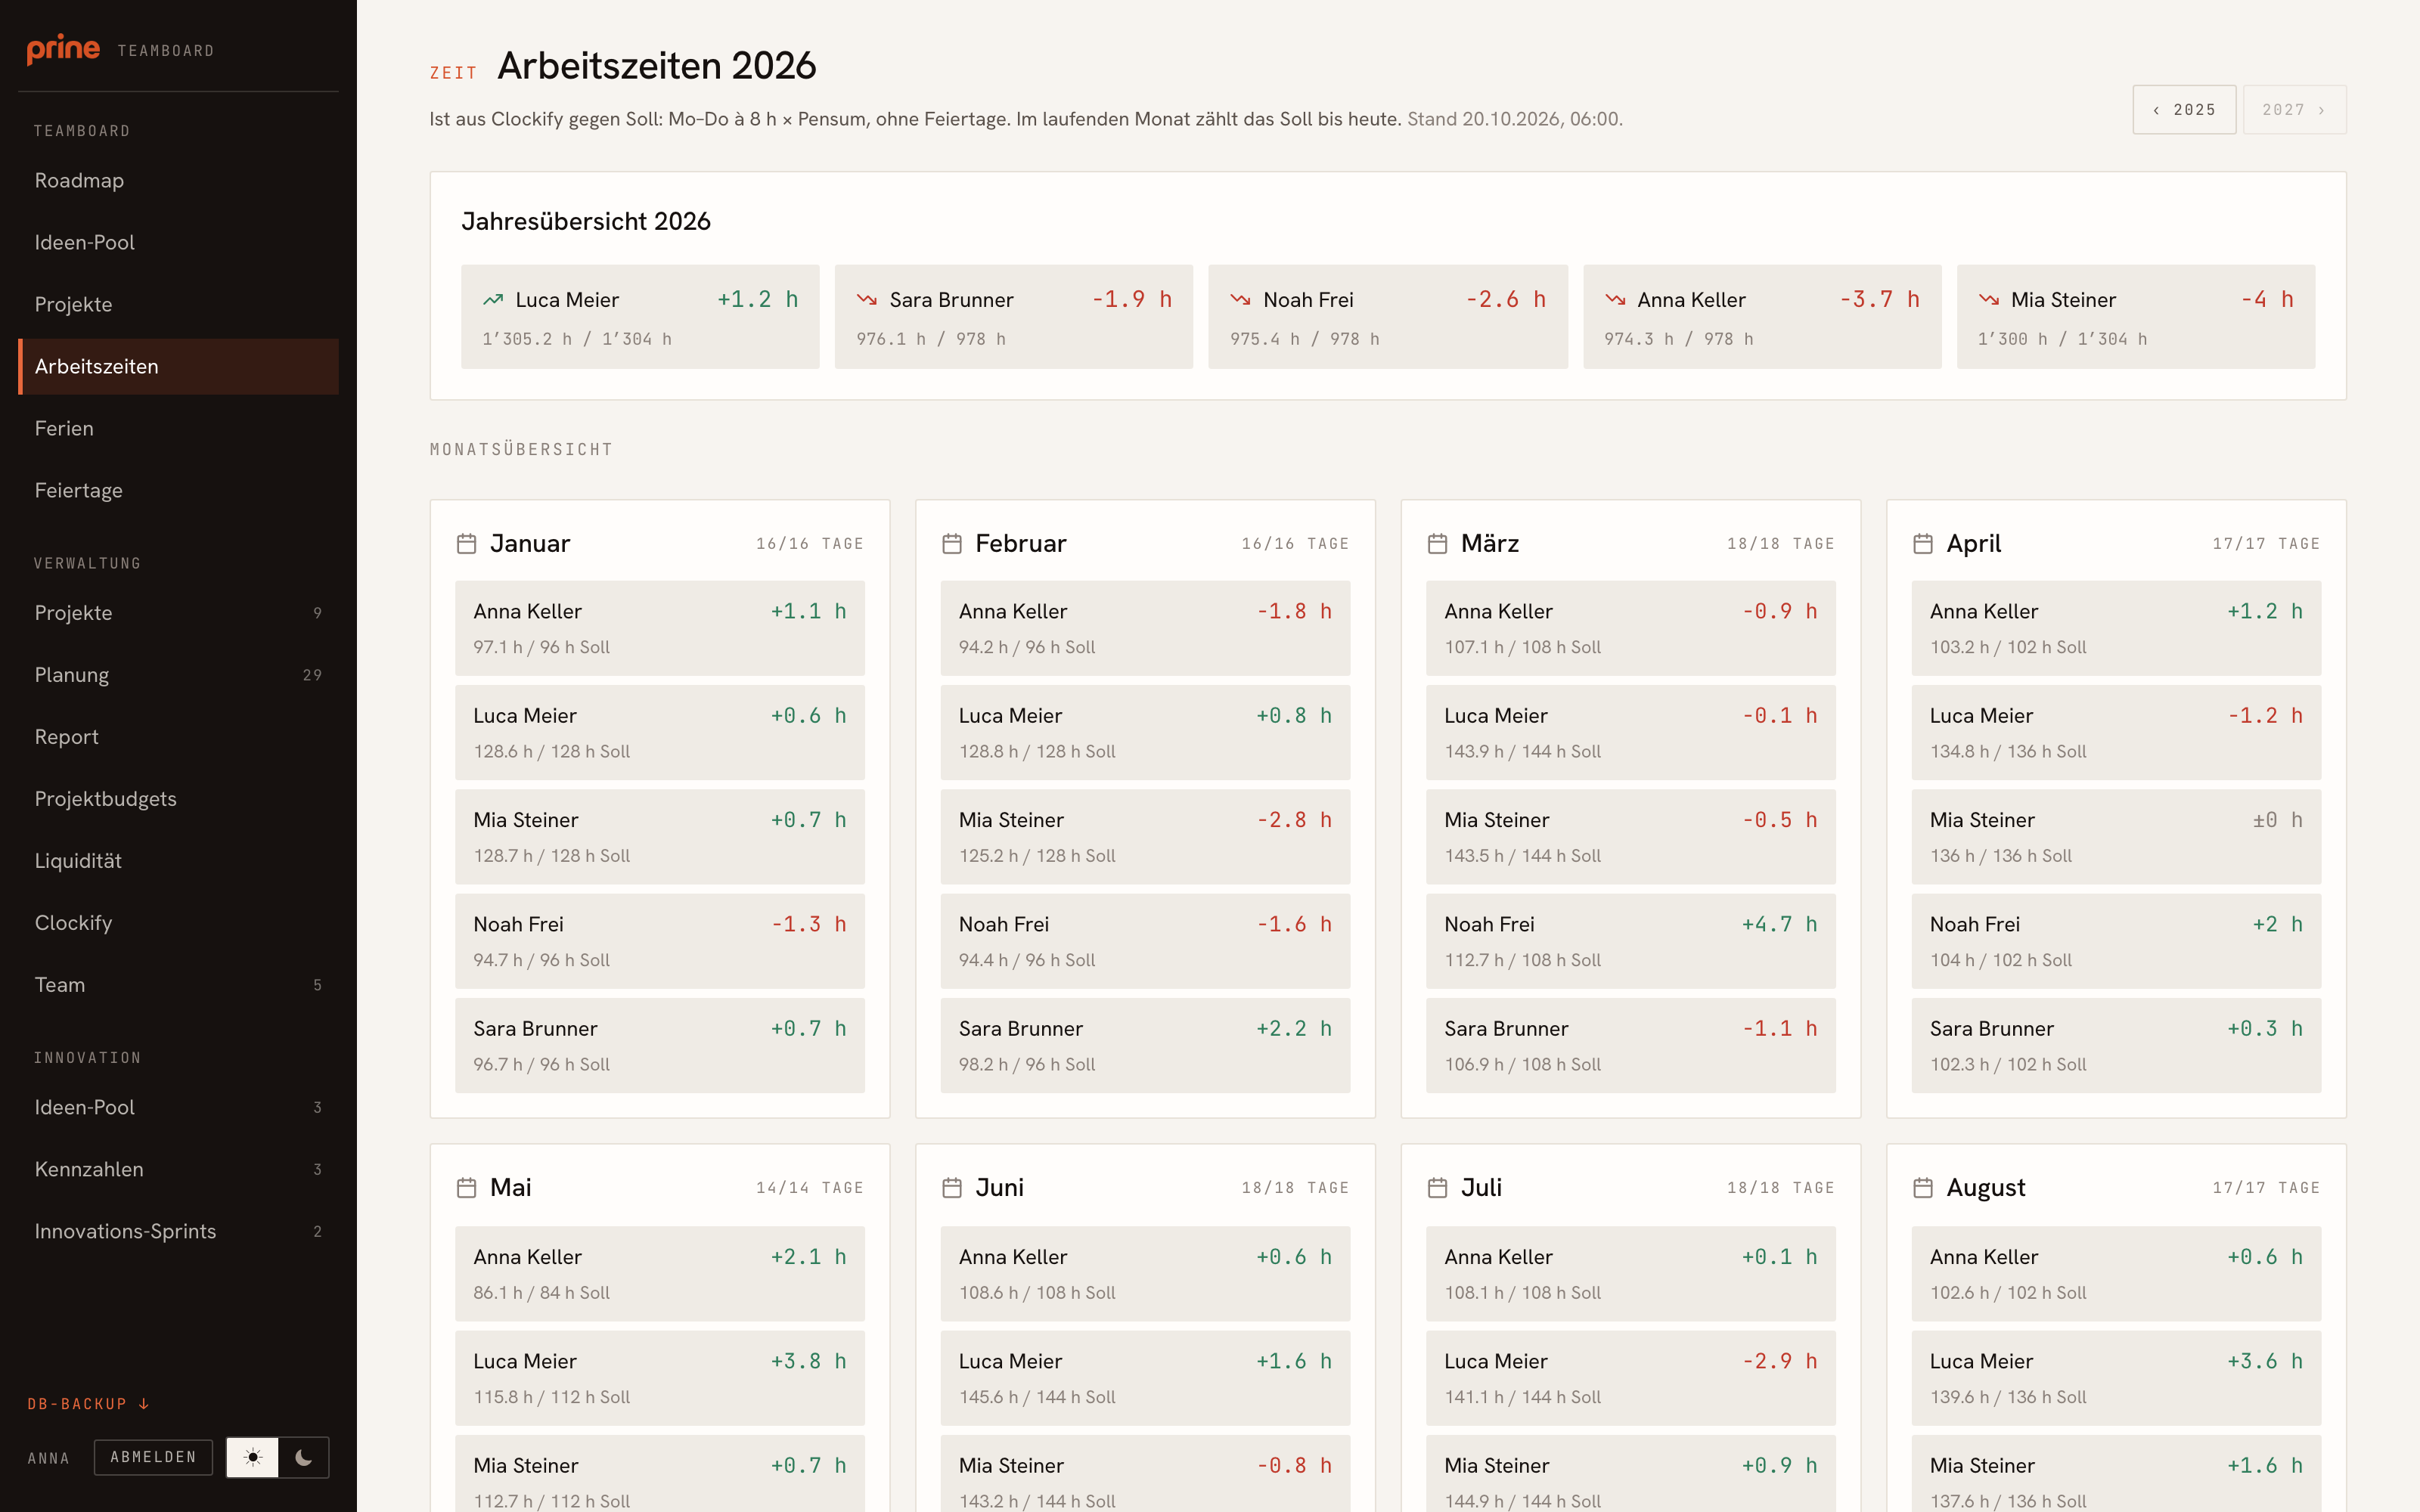Switch to light mode sun toggle
This screenshot has width=2420, height=1512.
[x=253, y=1457]
